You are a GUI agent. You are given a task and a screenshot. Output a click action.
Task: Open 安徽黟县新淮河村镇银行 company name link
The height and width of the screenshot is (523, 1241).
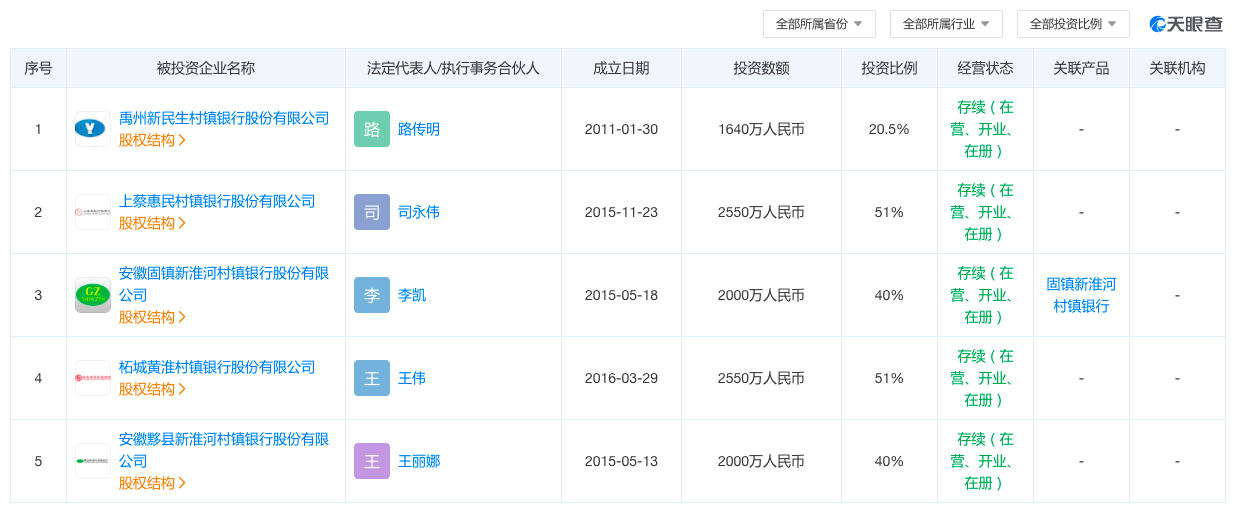(223, 439)
